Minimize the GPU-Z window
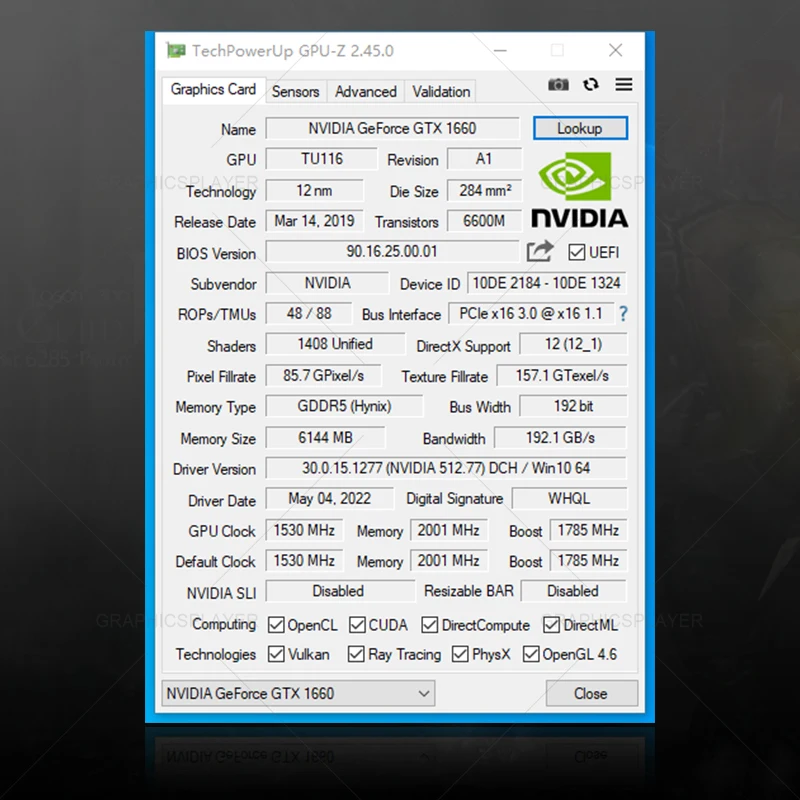This screenshot has height=800, width=800. pyautogui.click(x=500, y=51)
